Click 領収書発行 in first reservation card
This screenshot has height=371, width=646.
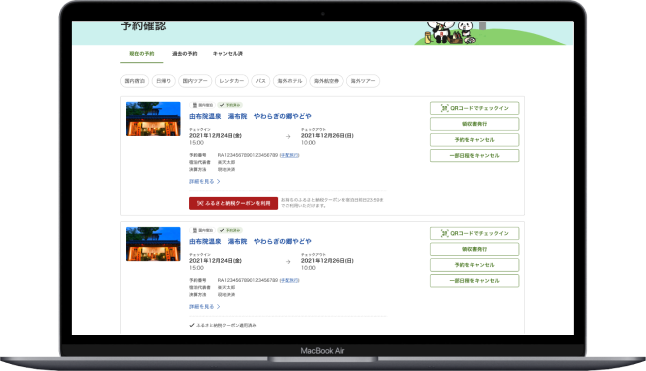click(475, 124)
